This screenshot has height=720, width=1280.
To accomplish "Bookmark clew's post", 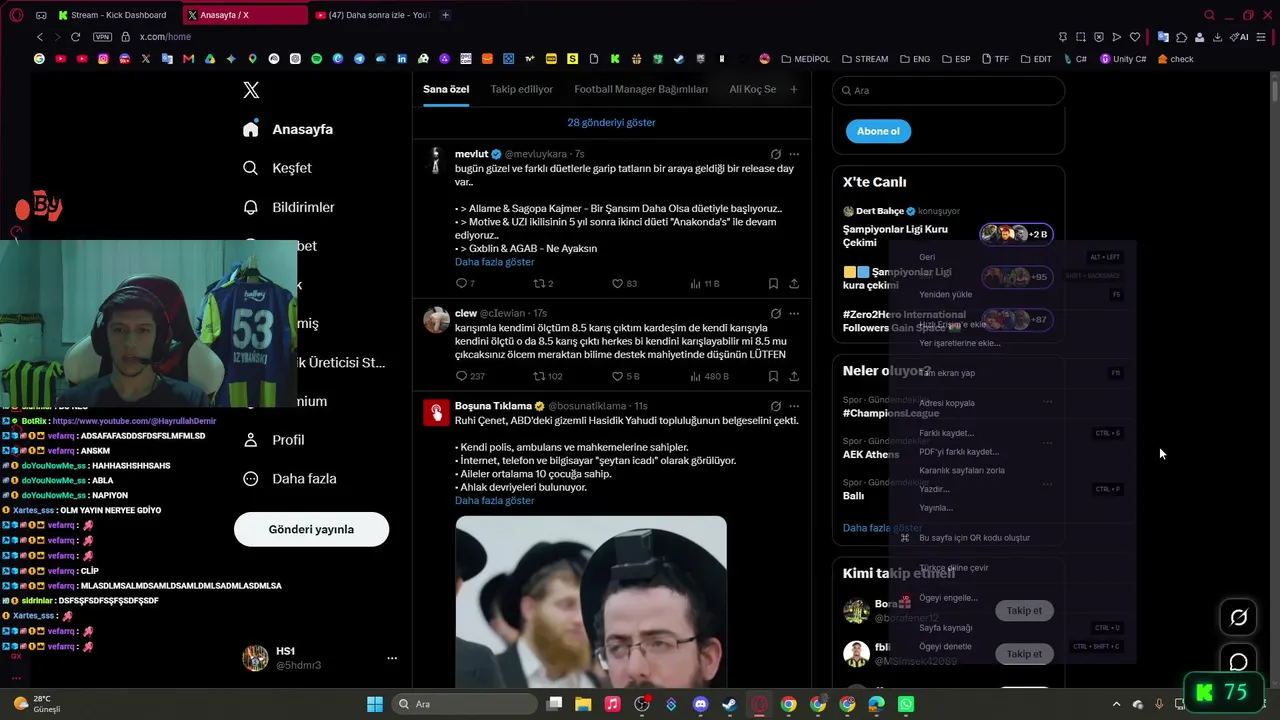I will [773, 376].
